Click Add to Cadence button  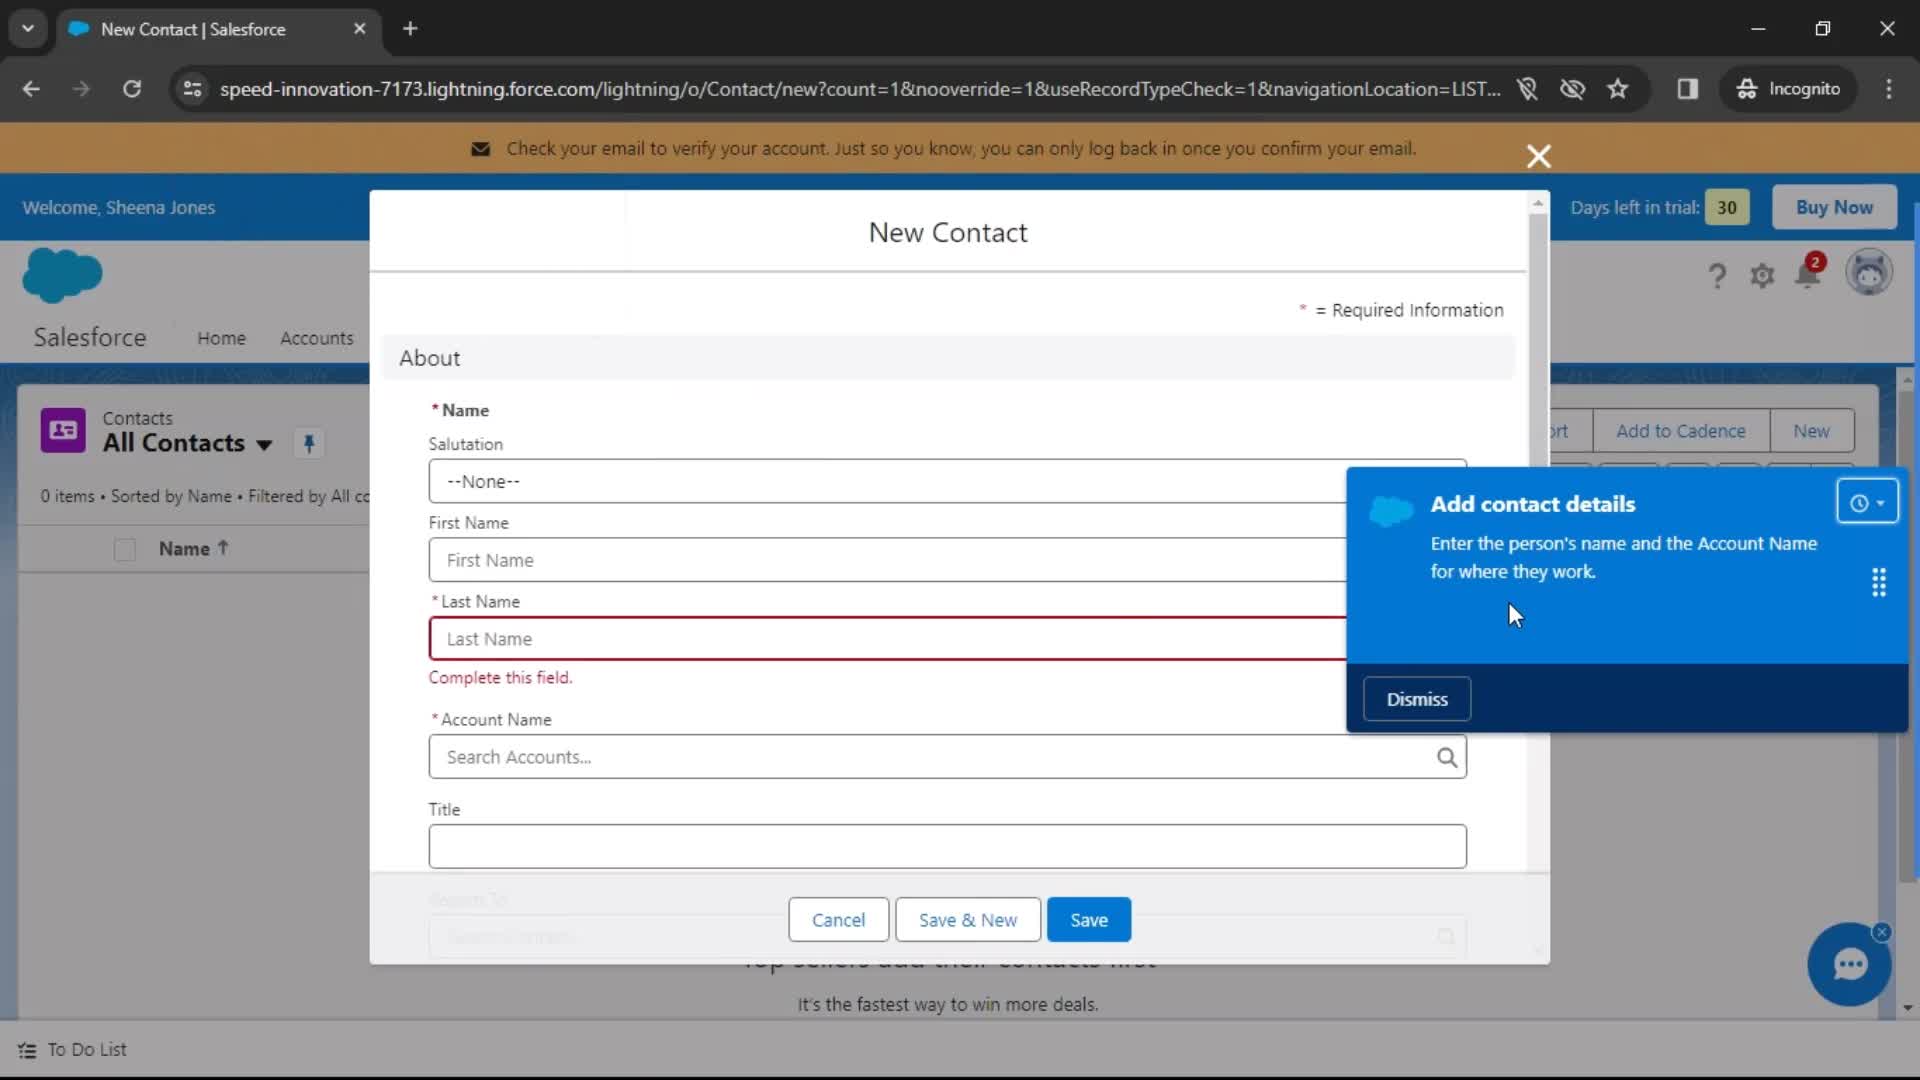(1680, 431)
